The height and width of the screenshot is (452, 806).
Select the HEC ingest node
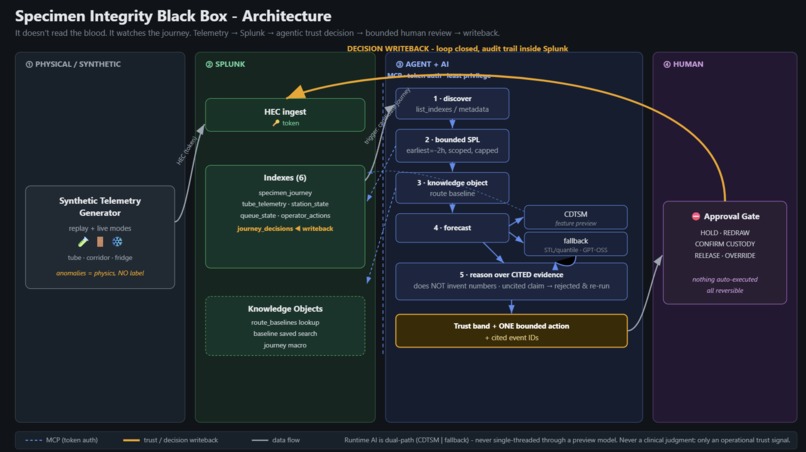pos(285,115)
